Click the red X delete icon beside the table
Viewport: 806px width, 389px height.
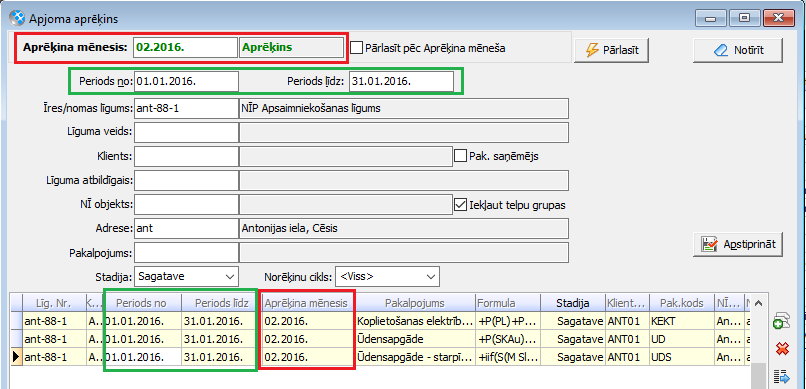click(782, 349)
